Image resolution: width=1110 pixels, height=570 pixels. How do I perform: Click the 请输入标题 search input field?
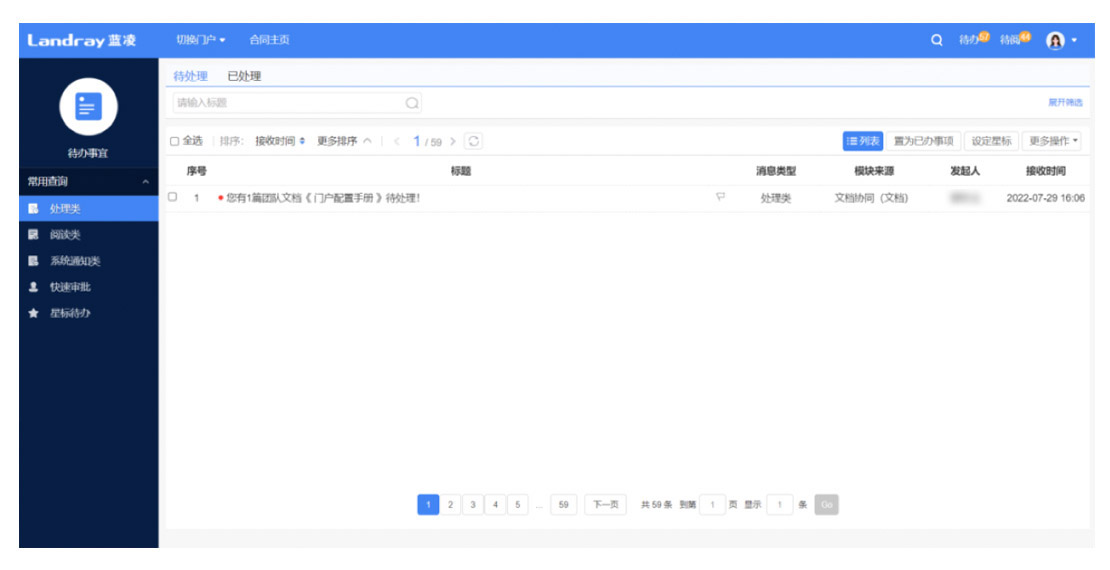[288, 103]
